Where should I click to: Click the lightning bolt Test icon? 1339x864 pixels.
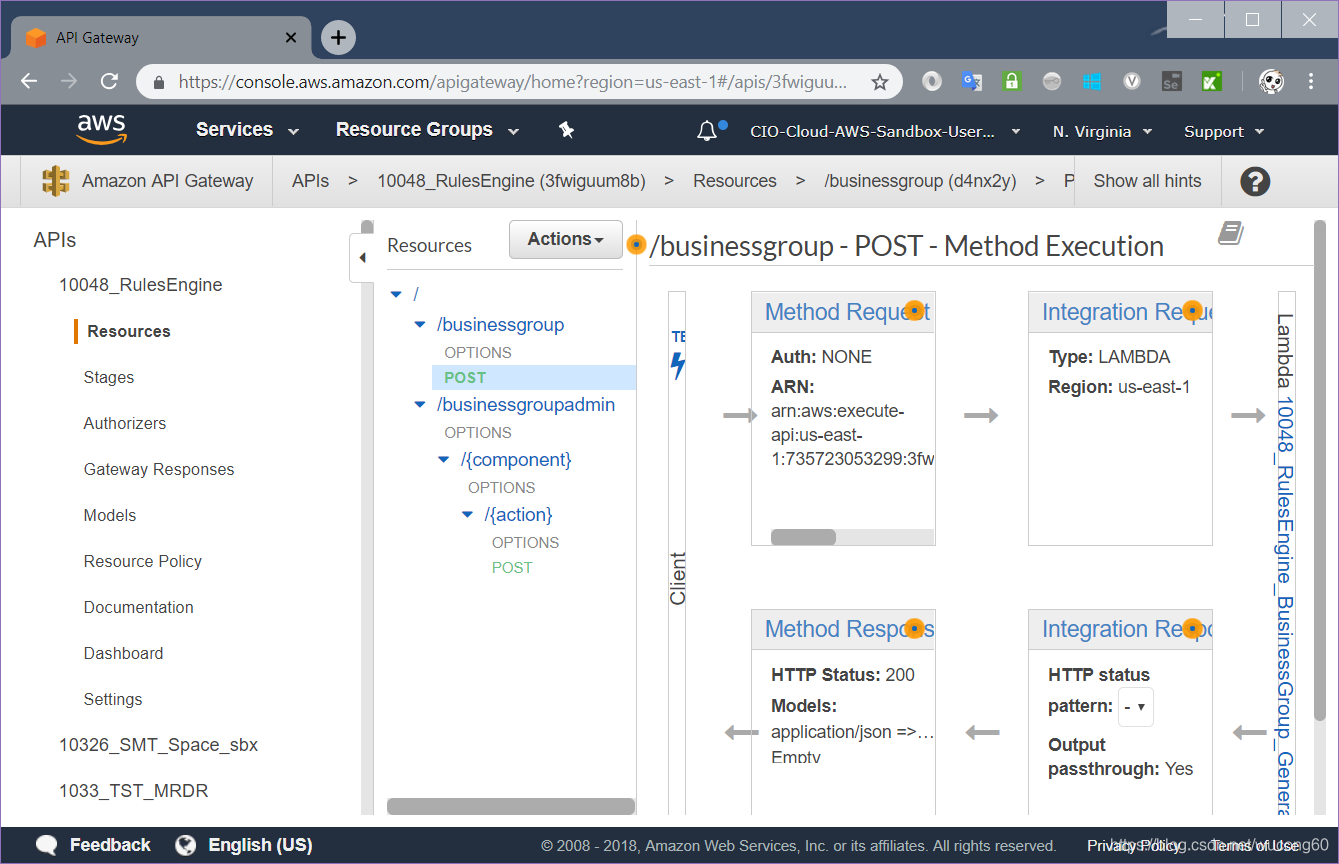[x=678, y=365]
